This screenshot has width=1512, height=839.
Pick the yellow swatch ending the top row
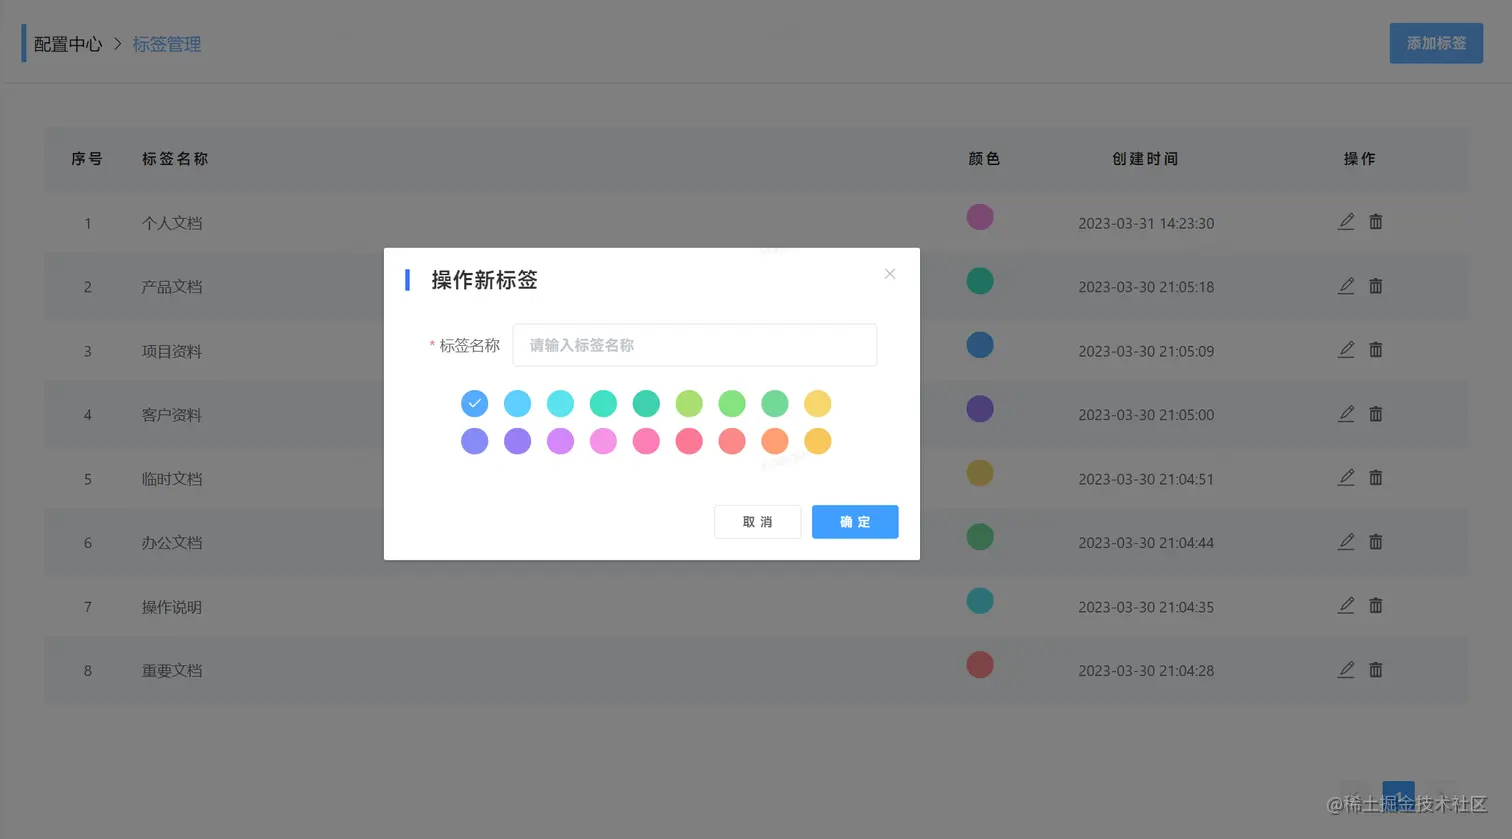818,403
